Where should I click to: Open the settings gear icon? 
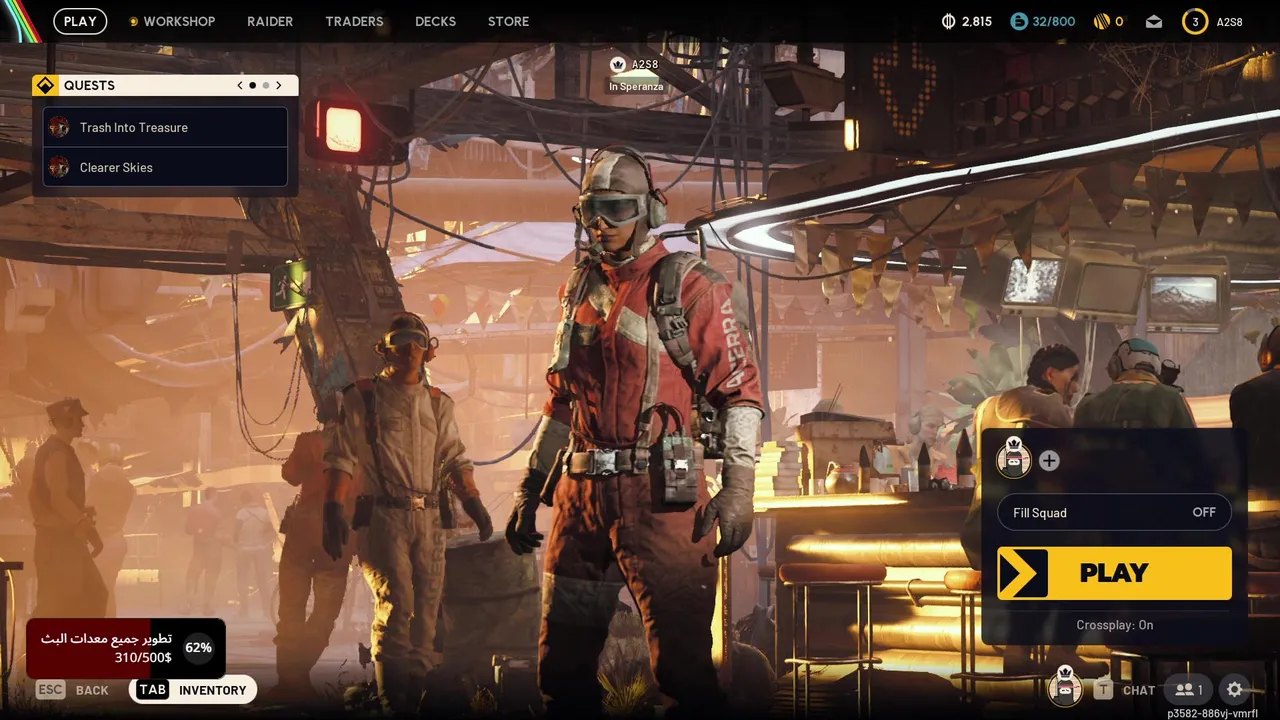point(1234,689)
